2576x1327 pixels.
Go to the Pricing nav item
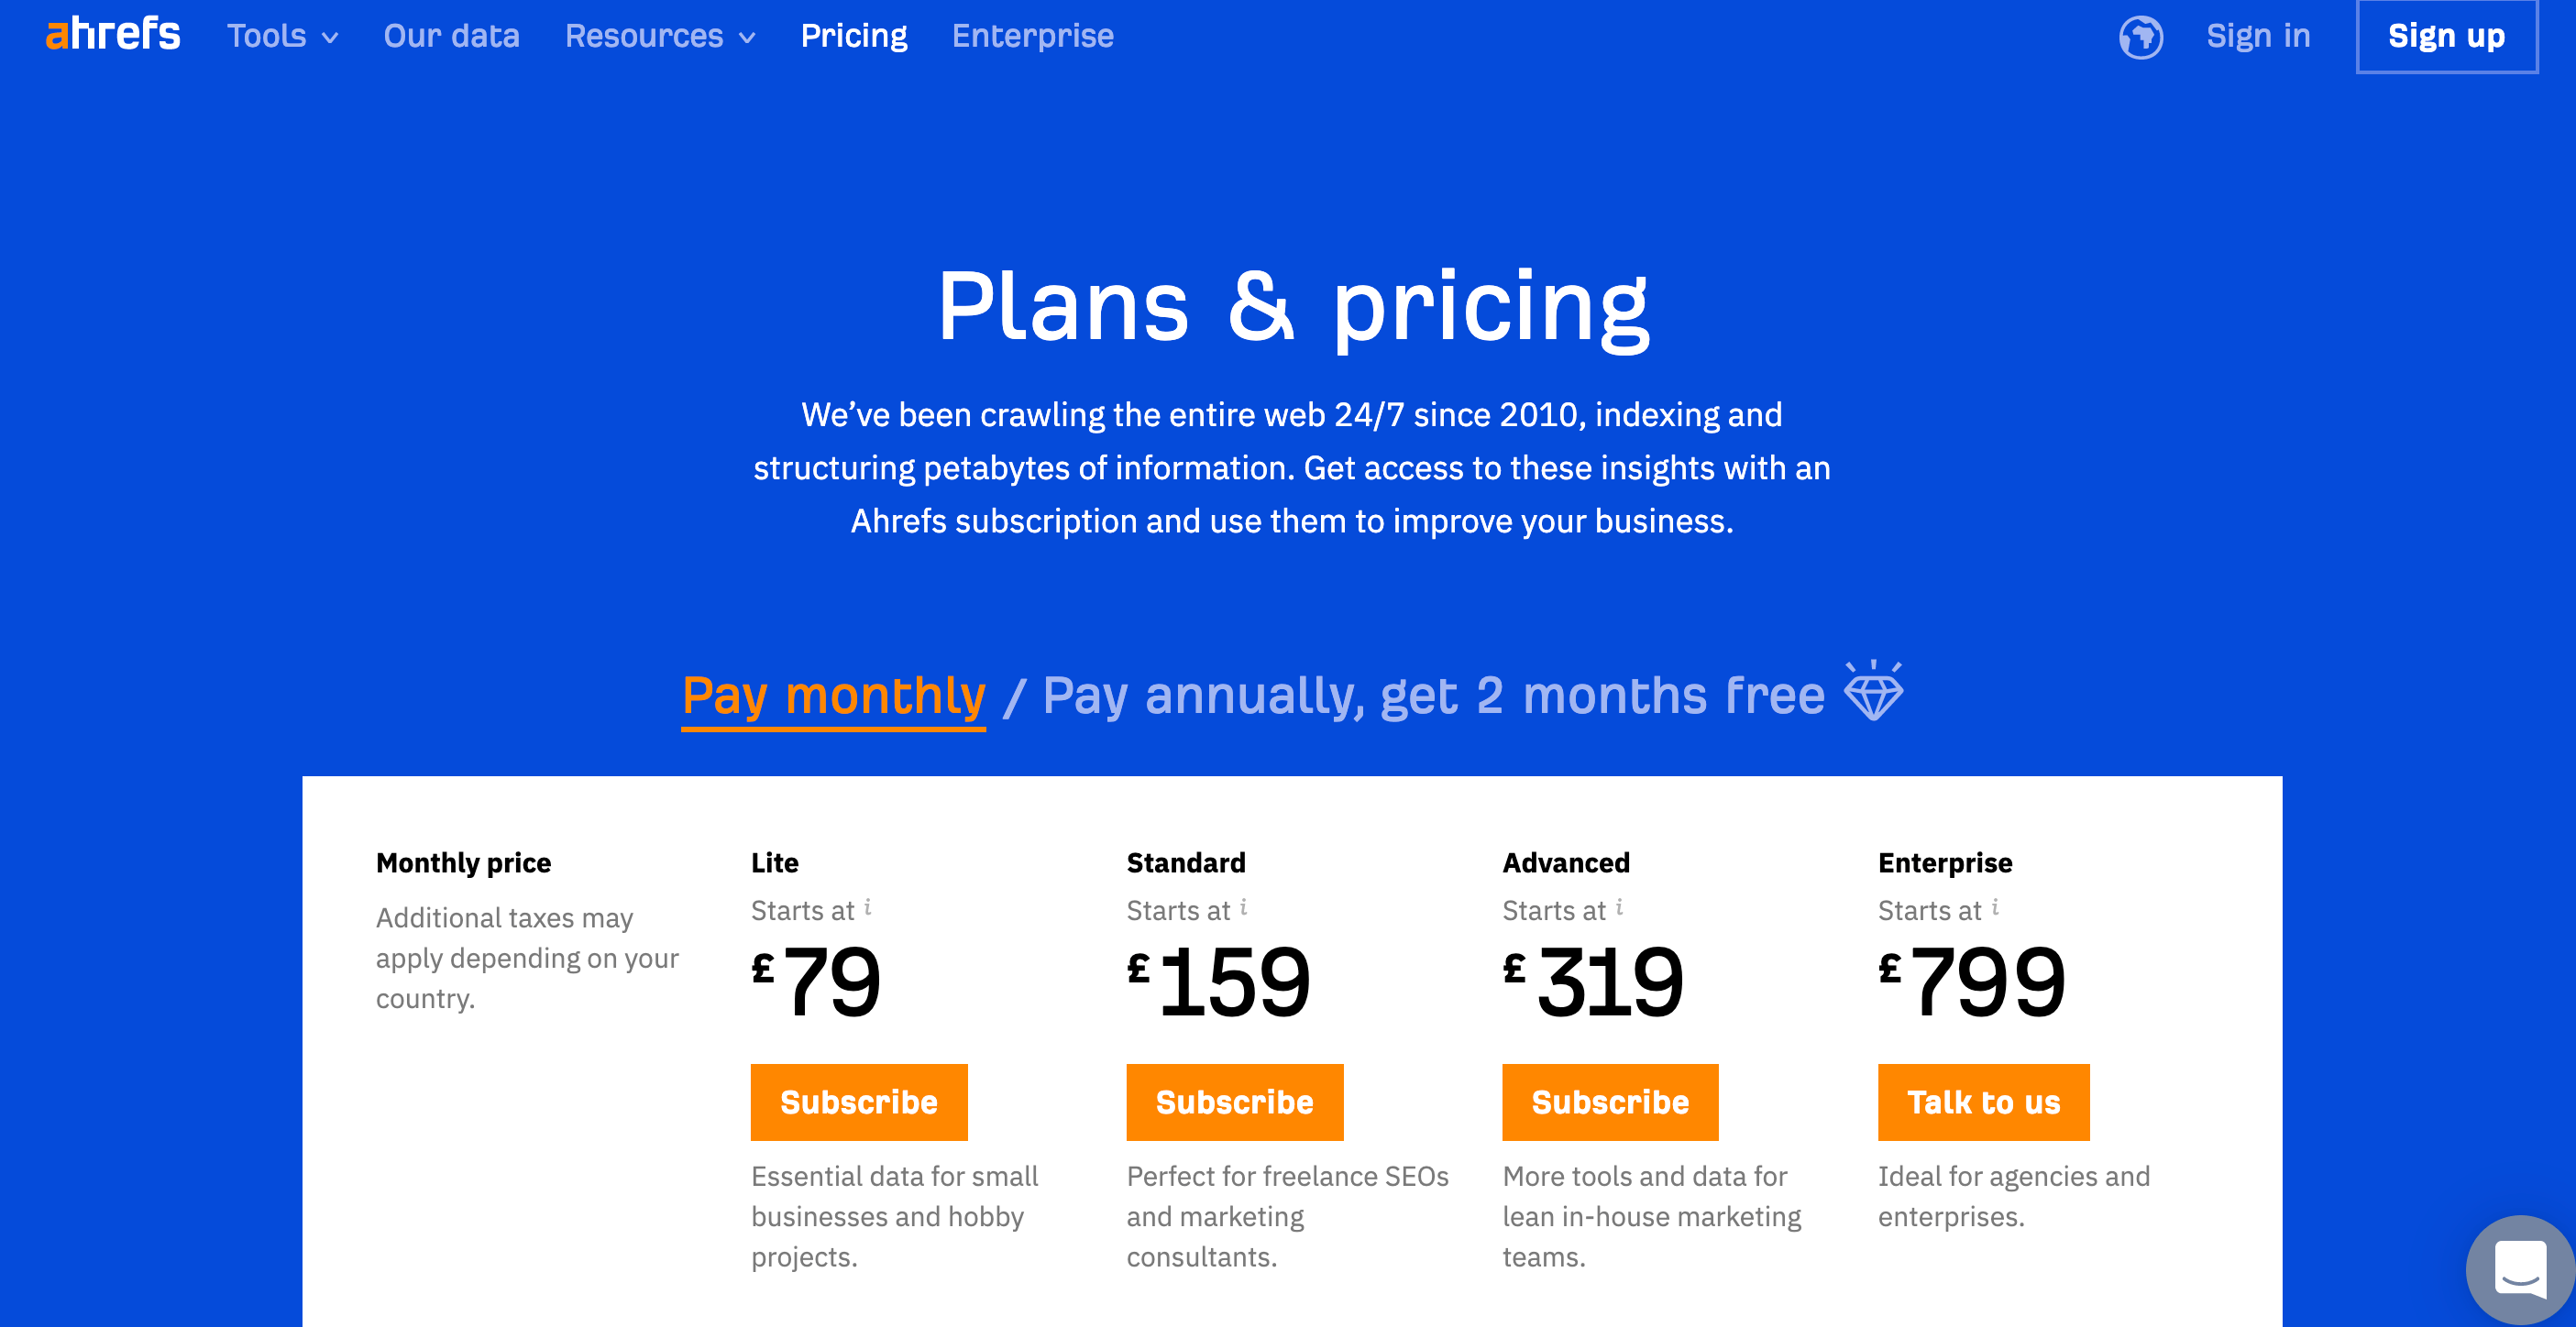click(854, 36)
